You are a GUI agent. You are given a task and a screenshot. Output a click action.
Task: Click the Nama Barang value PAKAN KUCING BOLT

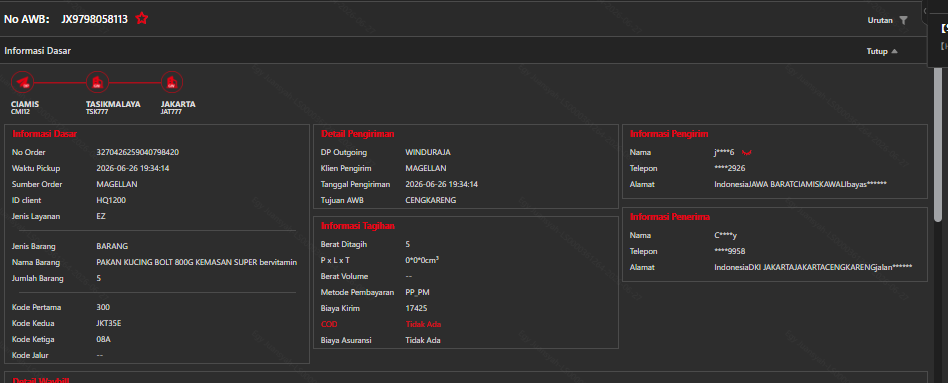[196, 263]
